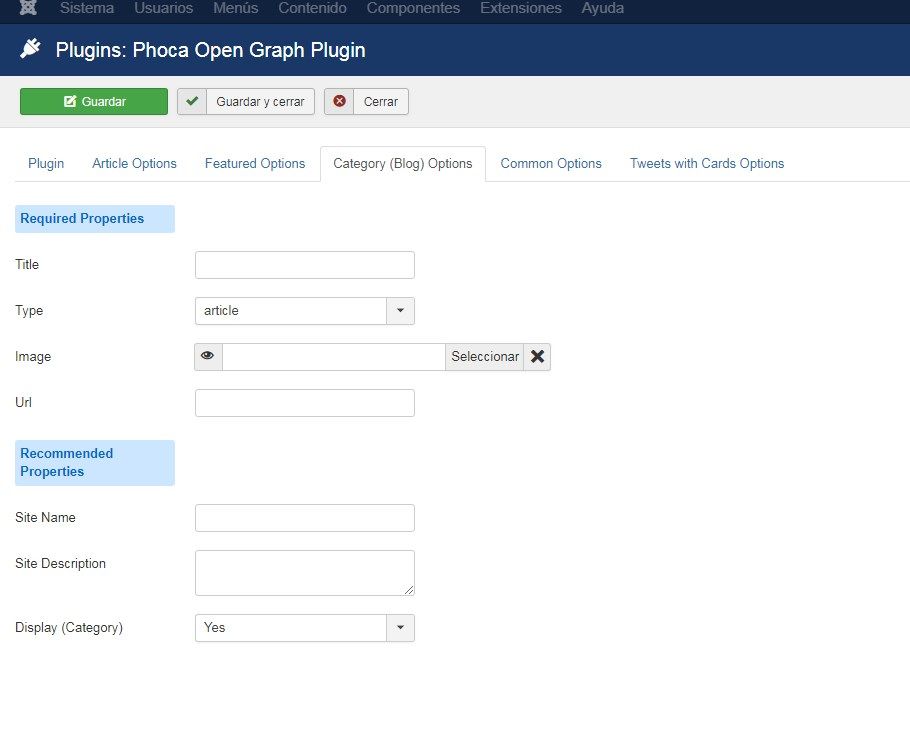
Task: Click the Url field label
Action: (x=23, y=402)
